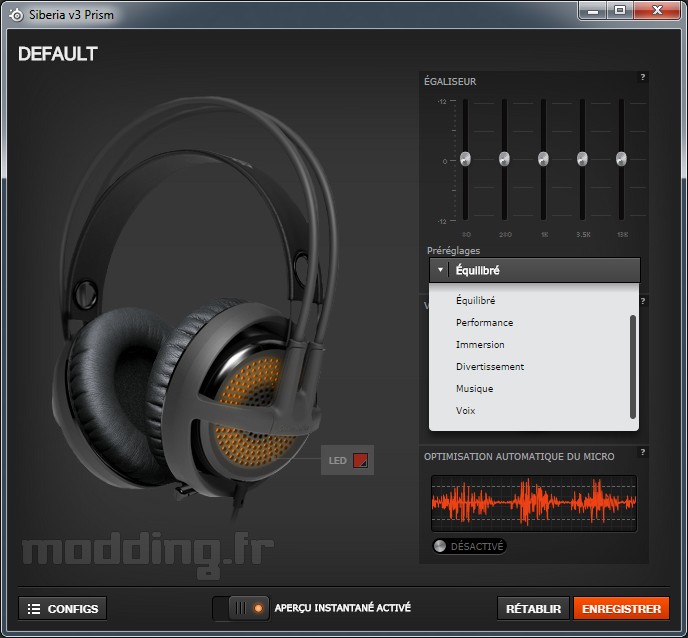Click the 280 Hz equalizer slider knob

[504, 159]
